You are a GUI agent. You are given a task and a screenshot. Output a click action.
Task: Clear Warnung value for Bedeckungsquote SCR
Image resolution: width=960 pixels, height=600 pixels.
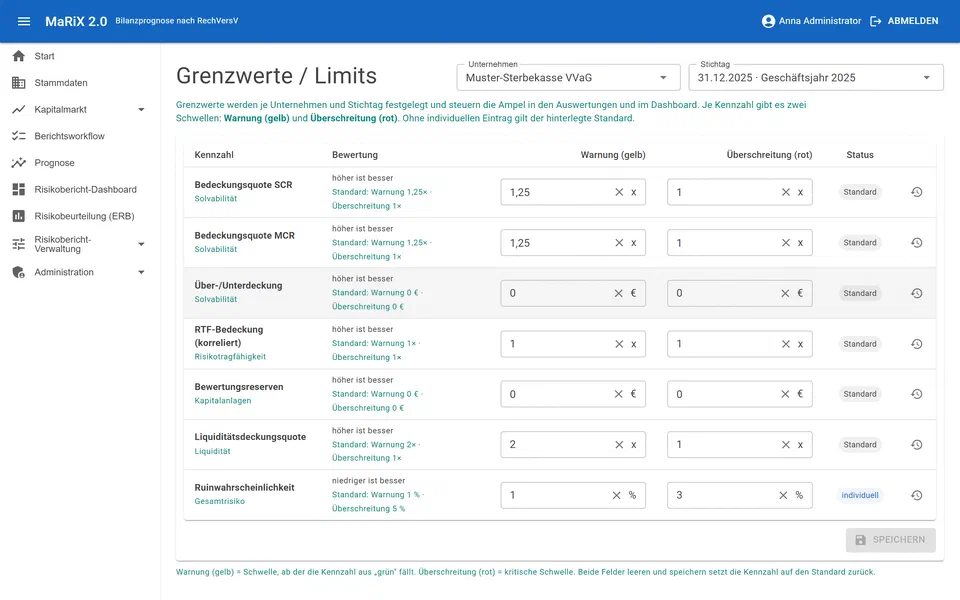pos(619,192)
